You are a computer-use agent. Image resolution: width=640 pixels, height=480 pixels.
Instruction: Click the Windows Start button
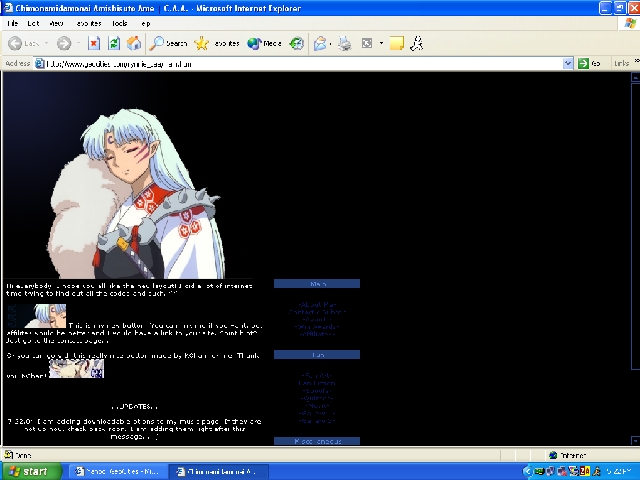click(31, 471)
